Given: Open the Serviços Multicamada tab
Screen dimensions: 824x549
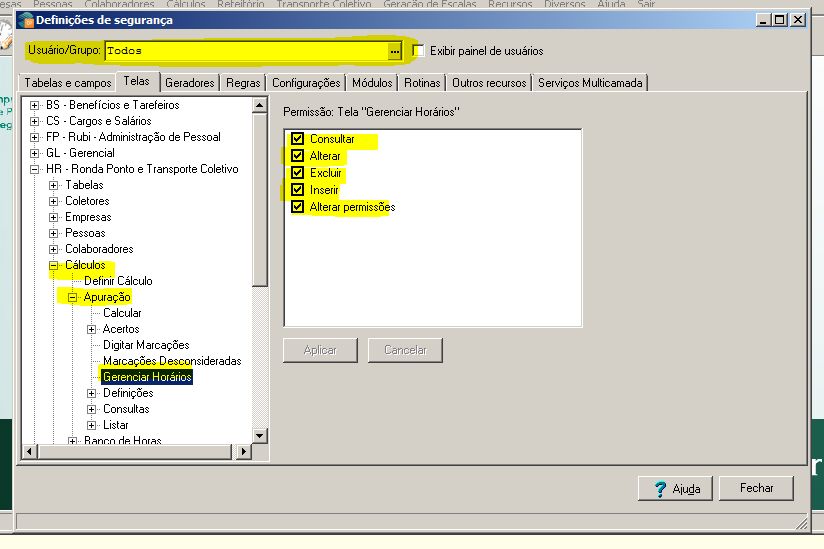Looking at the screenshot, I should tap(590, 83).
